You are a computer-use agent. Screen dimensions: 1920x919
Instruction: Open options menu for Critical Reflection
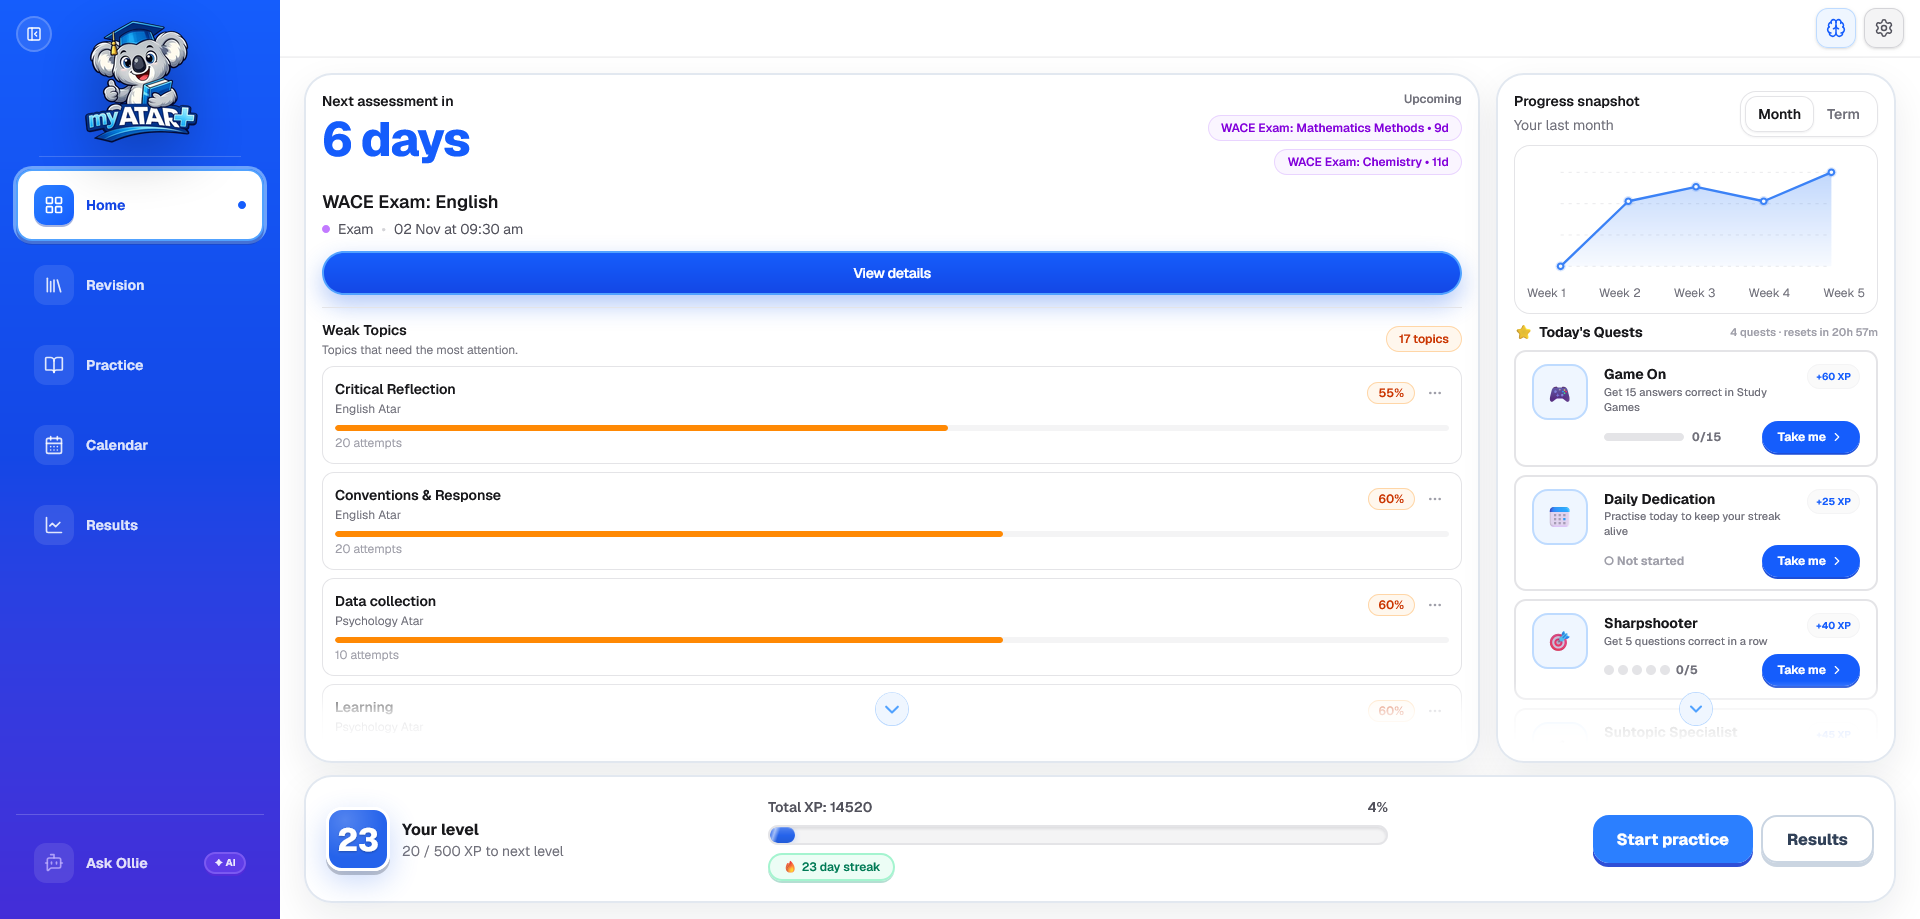[x=1435, y=393]
